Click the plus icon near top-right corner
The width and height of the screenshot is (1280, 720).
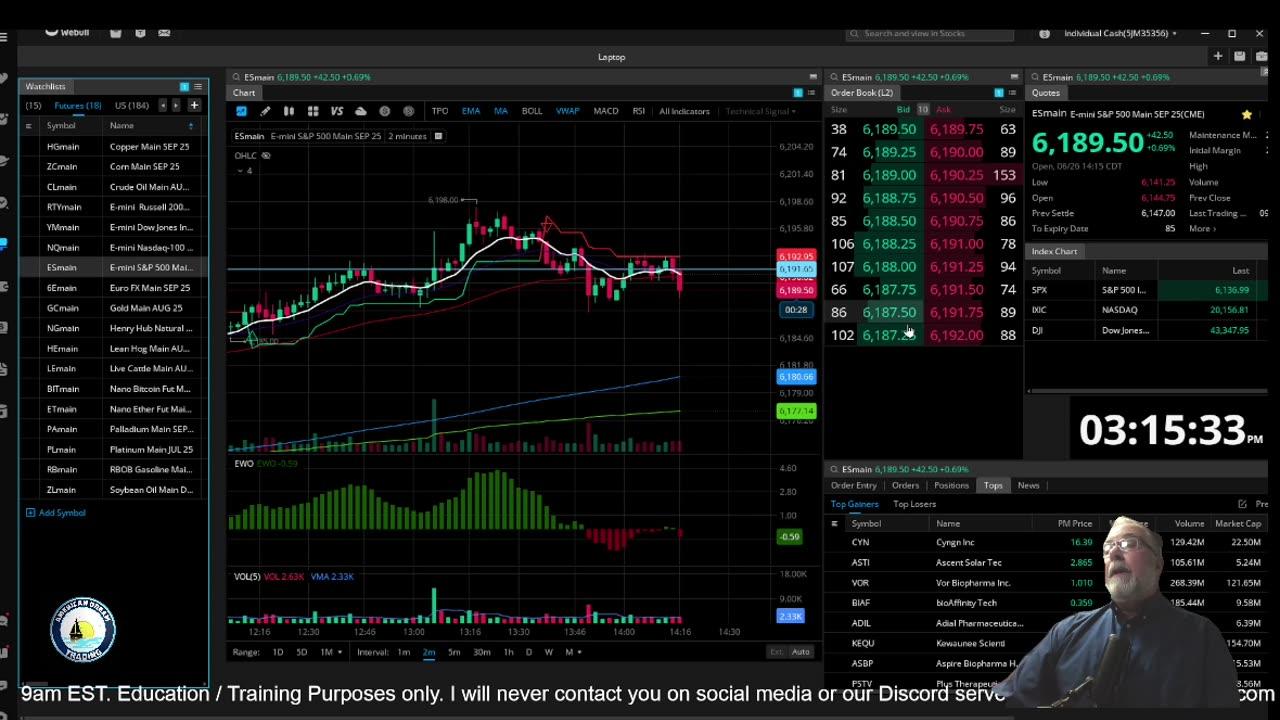pyautogui.click(x=1218, y=57)
